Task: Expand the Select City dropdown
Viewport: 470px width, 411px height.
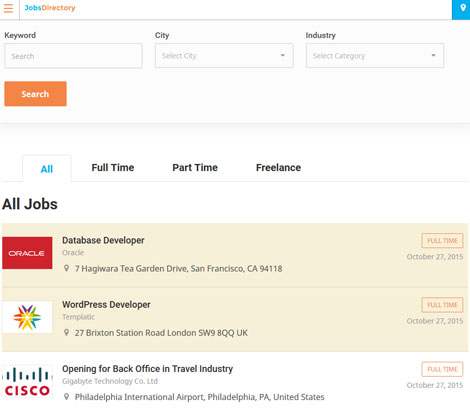Action: pos(224,56)
